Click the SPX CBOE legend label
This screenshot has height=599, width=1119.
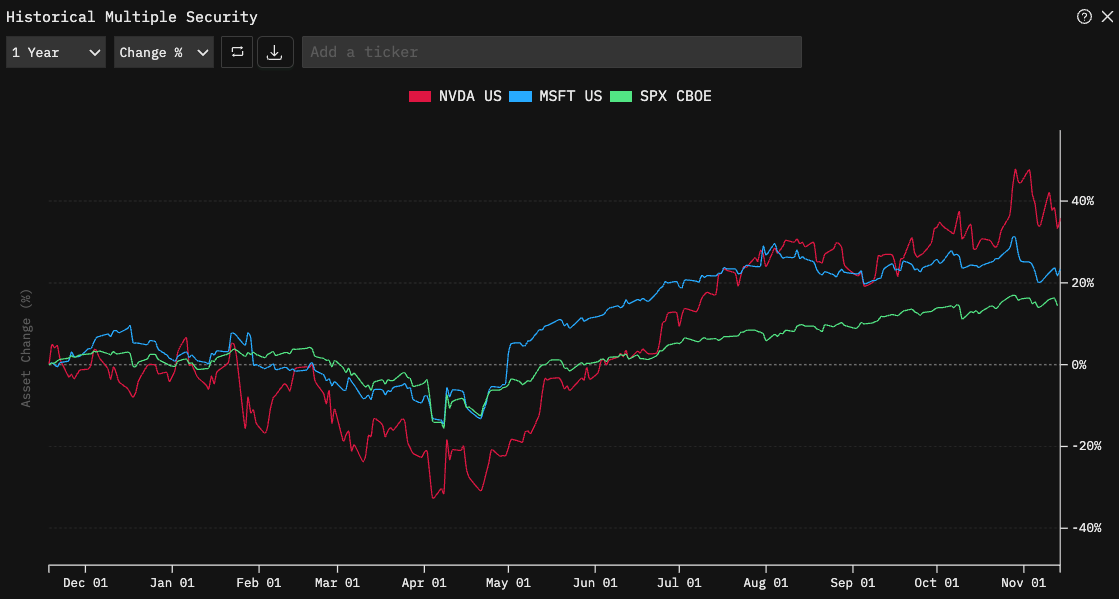pyautogui.click(x=676, y=96)
